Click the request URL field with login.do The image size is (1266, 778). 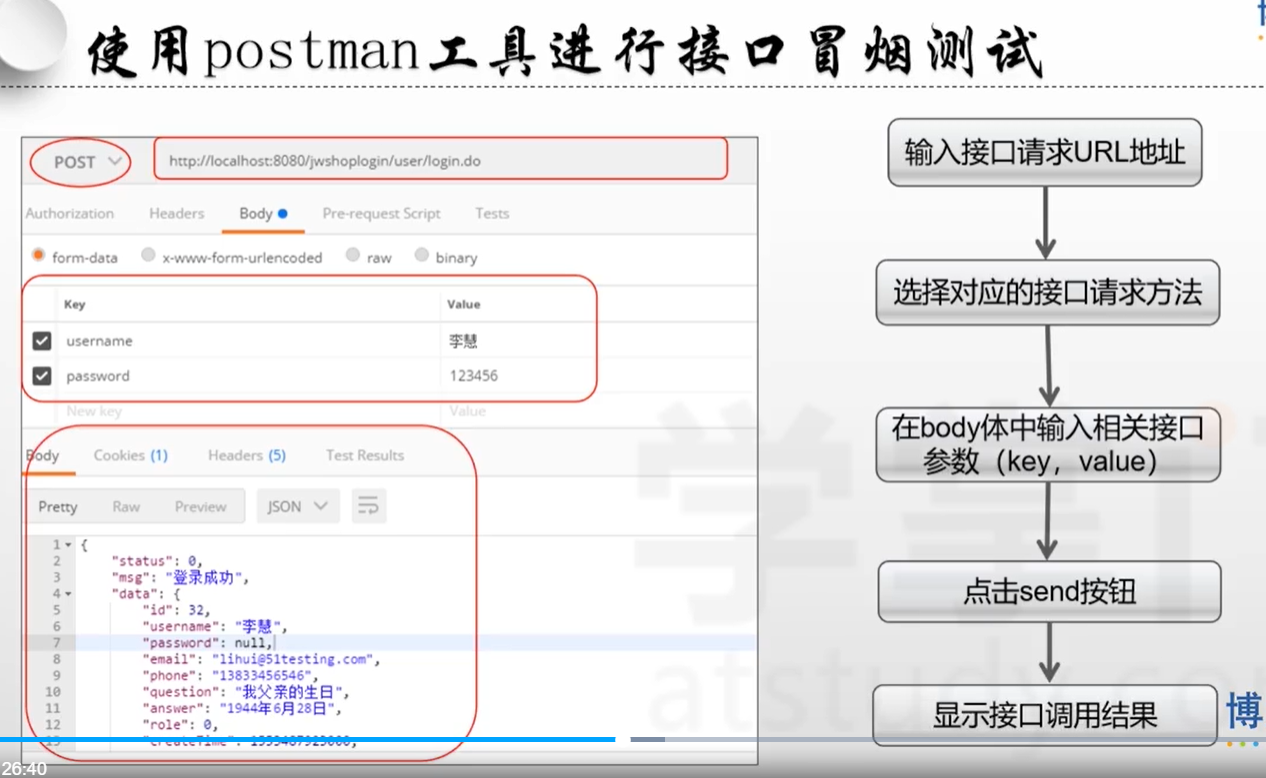click(440, 160)
